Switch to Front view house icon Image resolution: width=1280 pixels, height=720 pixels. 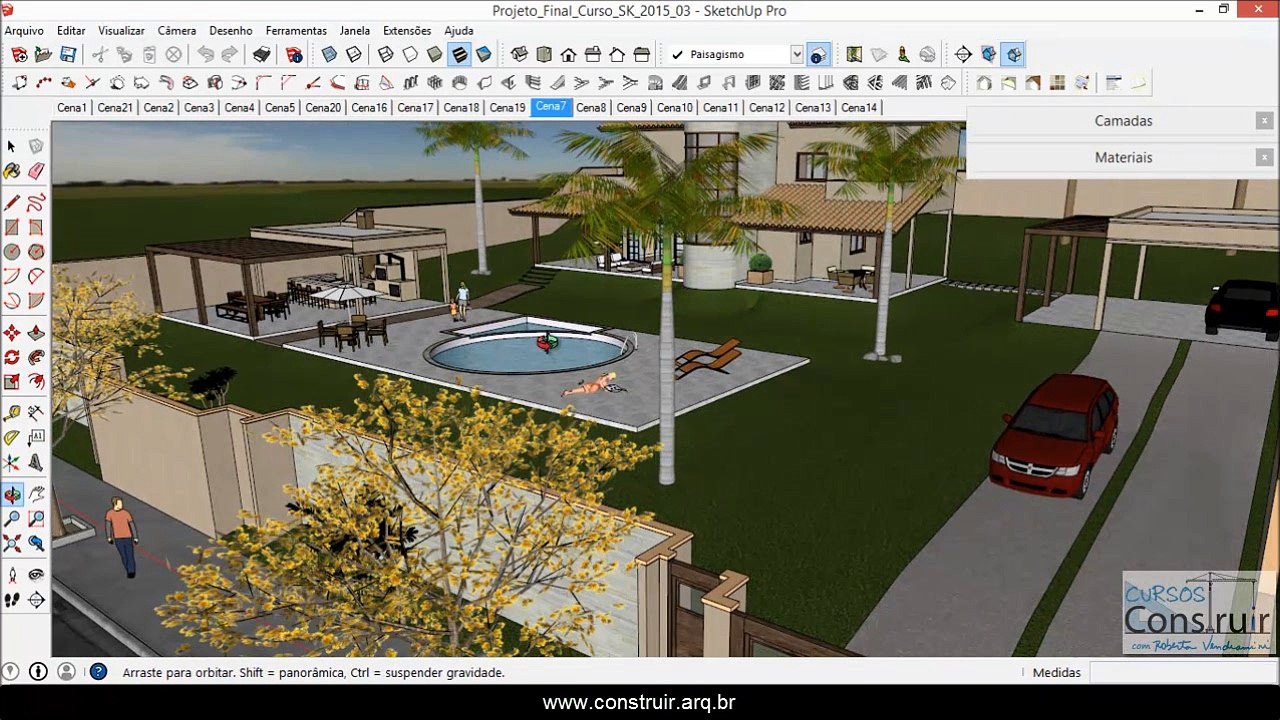568,54
